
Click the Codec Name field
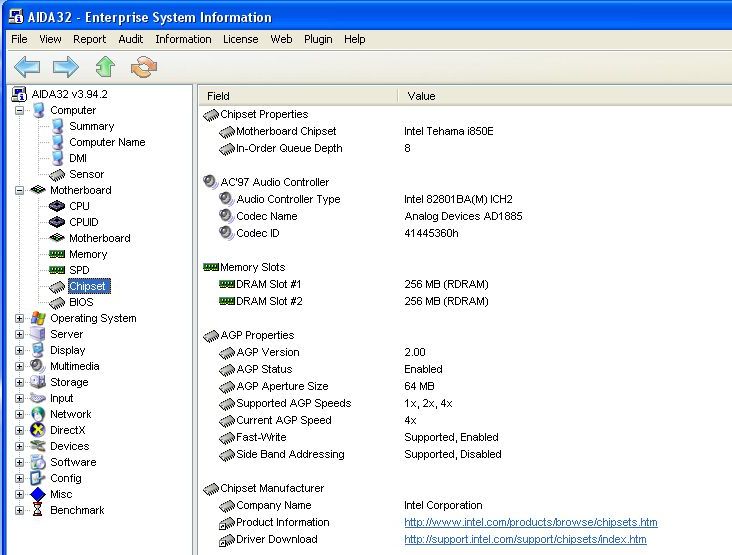267,216
